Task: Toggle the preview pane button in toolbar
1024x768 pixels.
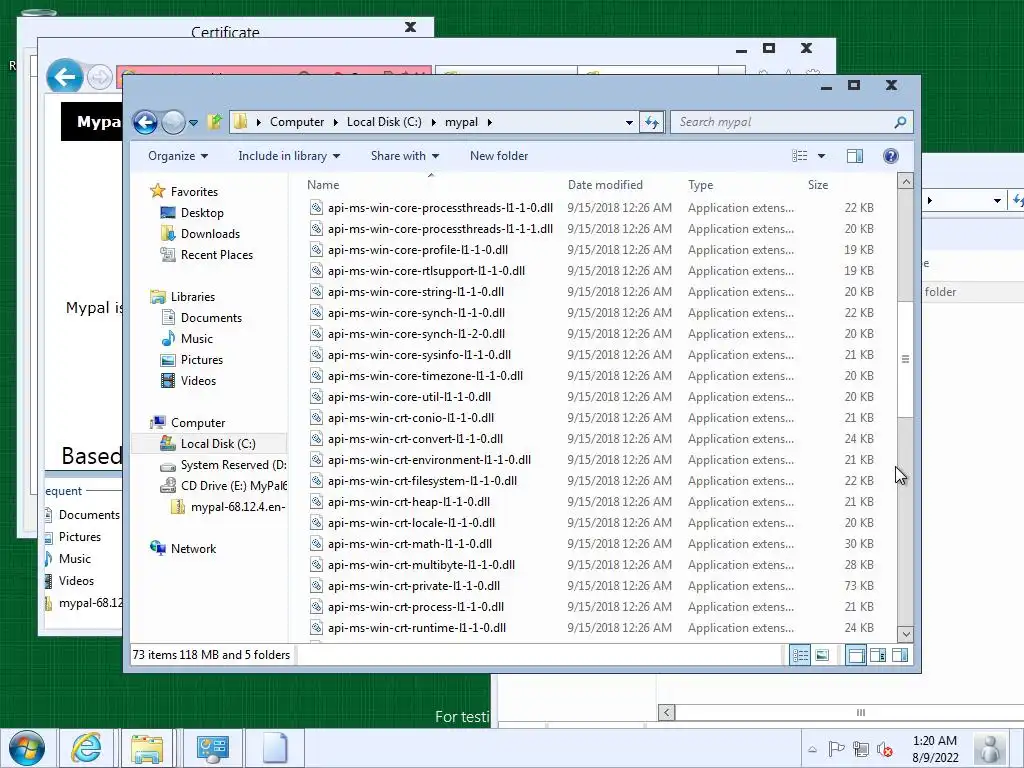Action: click(x=855, y=156)
